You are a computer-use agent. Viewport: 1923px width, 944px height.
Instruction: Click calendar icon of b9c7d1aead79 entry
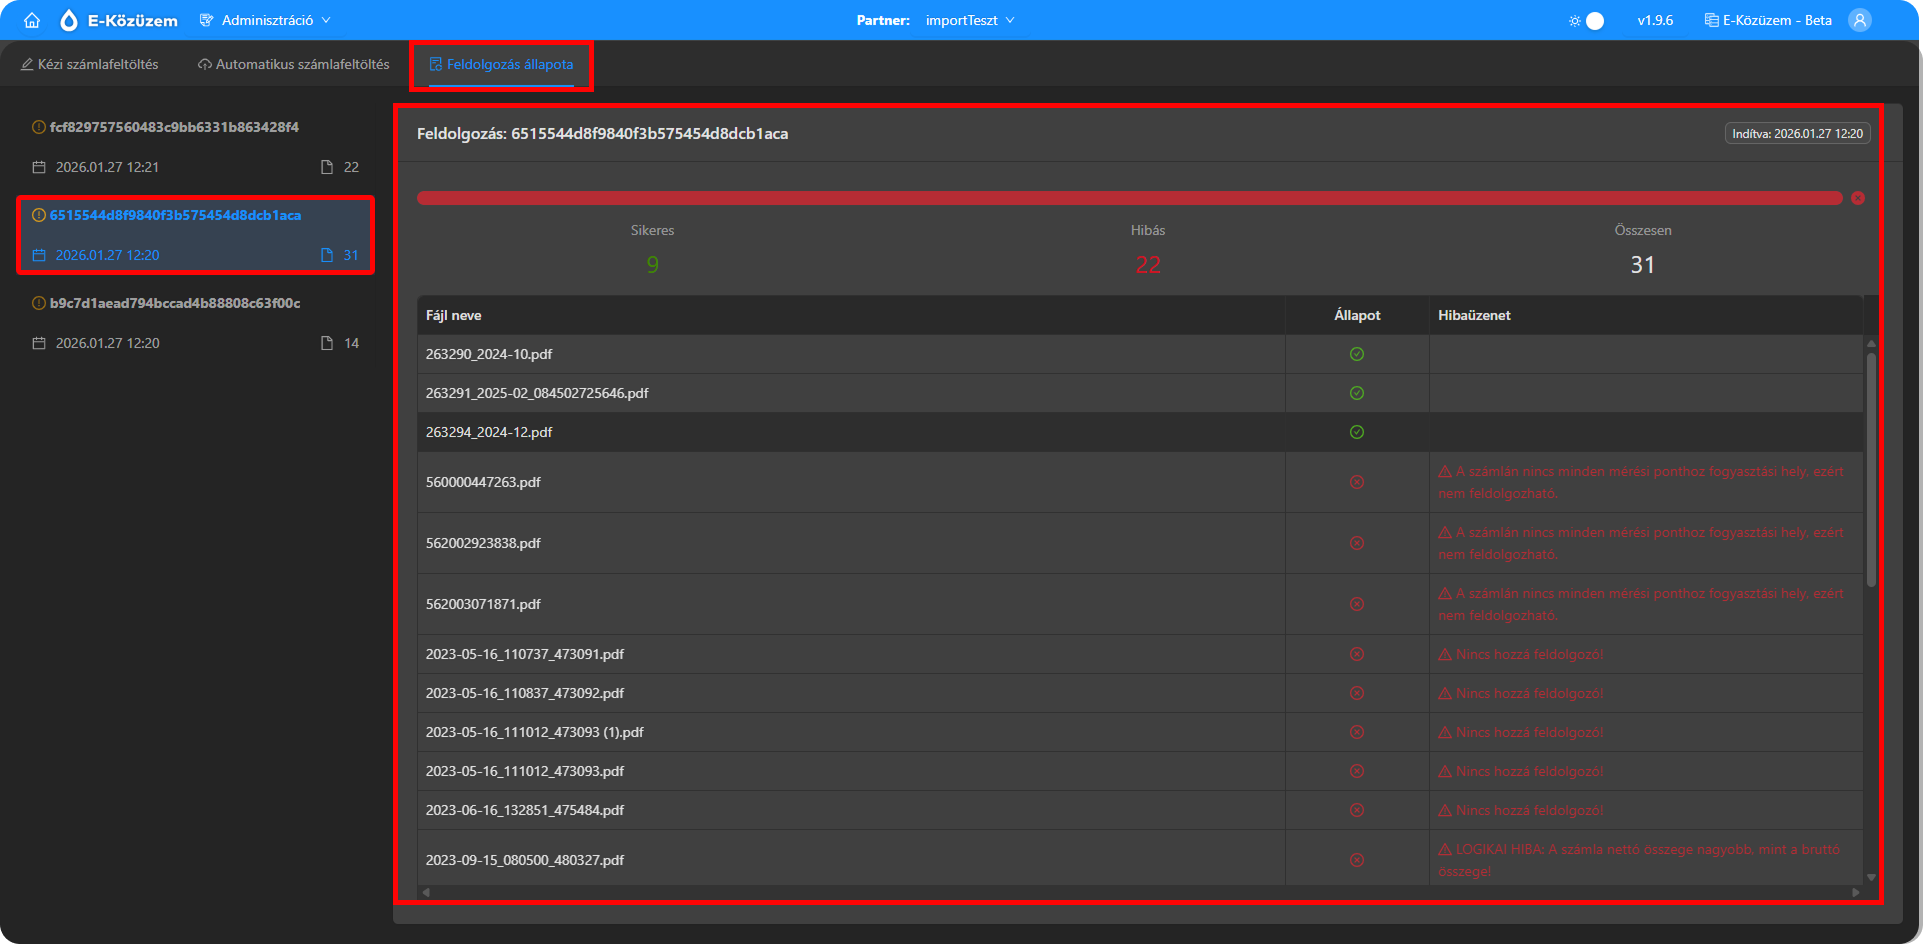[x=39, y=343]
